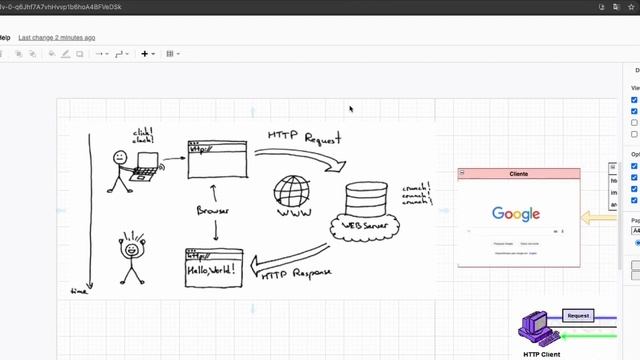The height and width of the screenshot is (360, 640).
Task: Click the browser translate page icon
Action: (616, 7)
